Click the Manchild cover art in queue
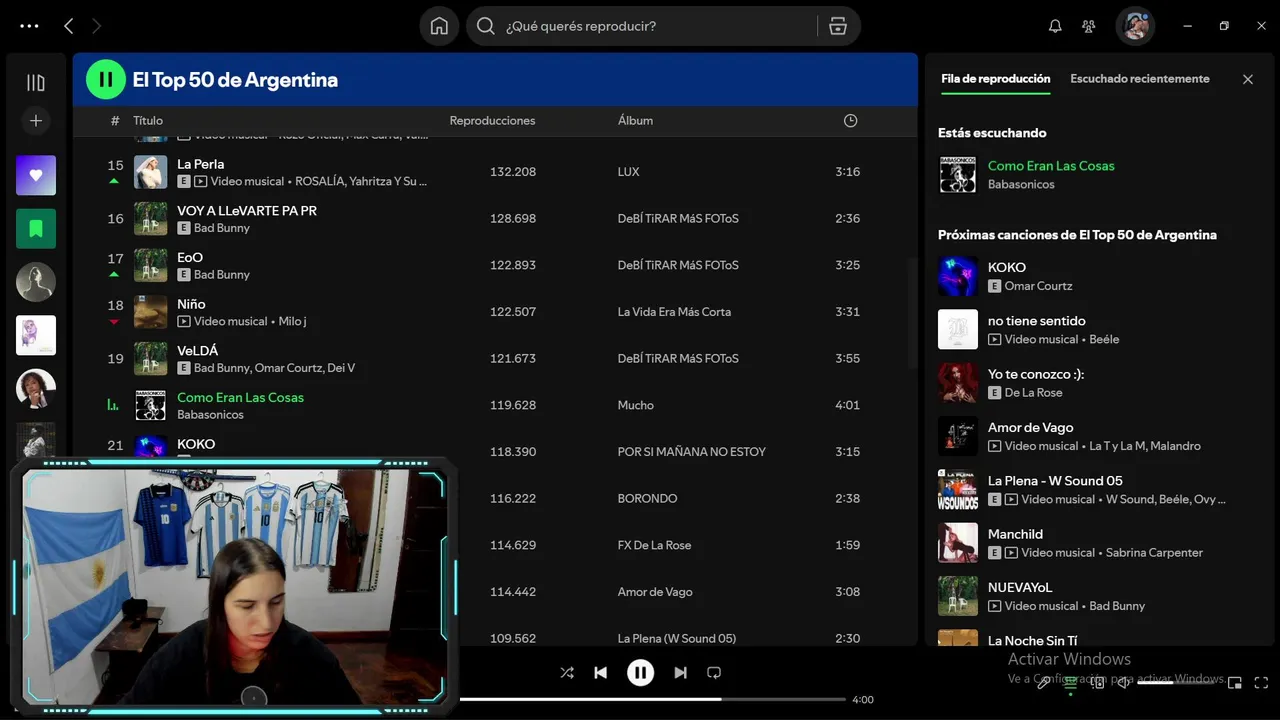 (958, 543)
